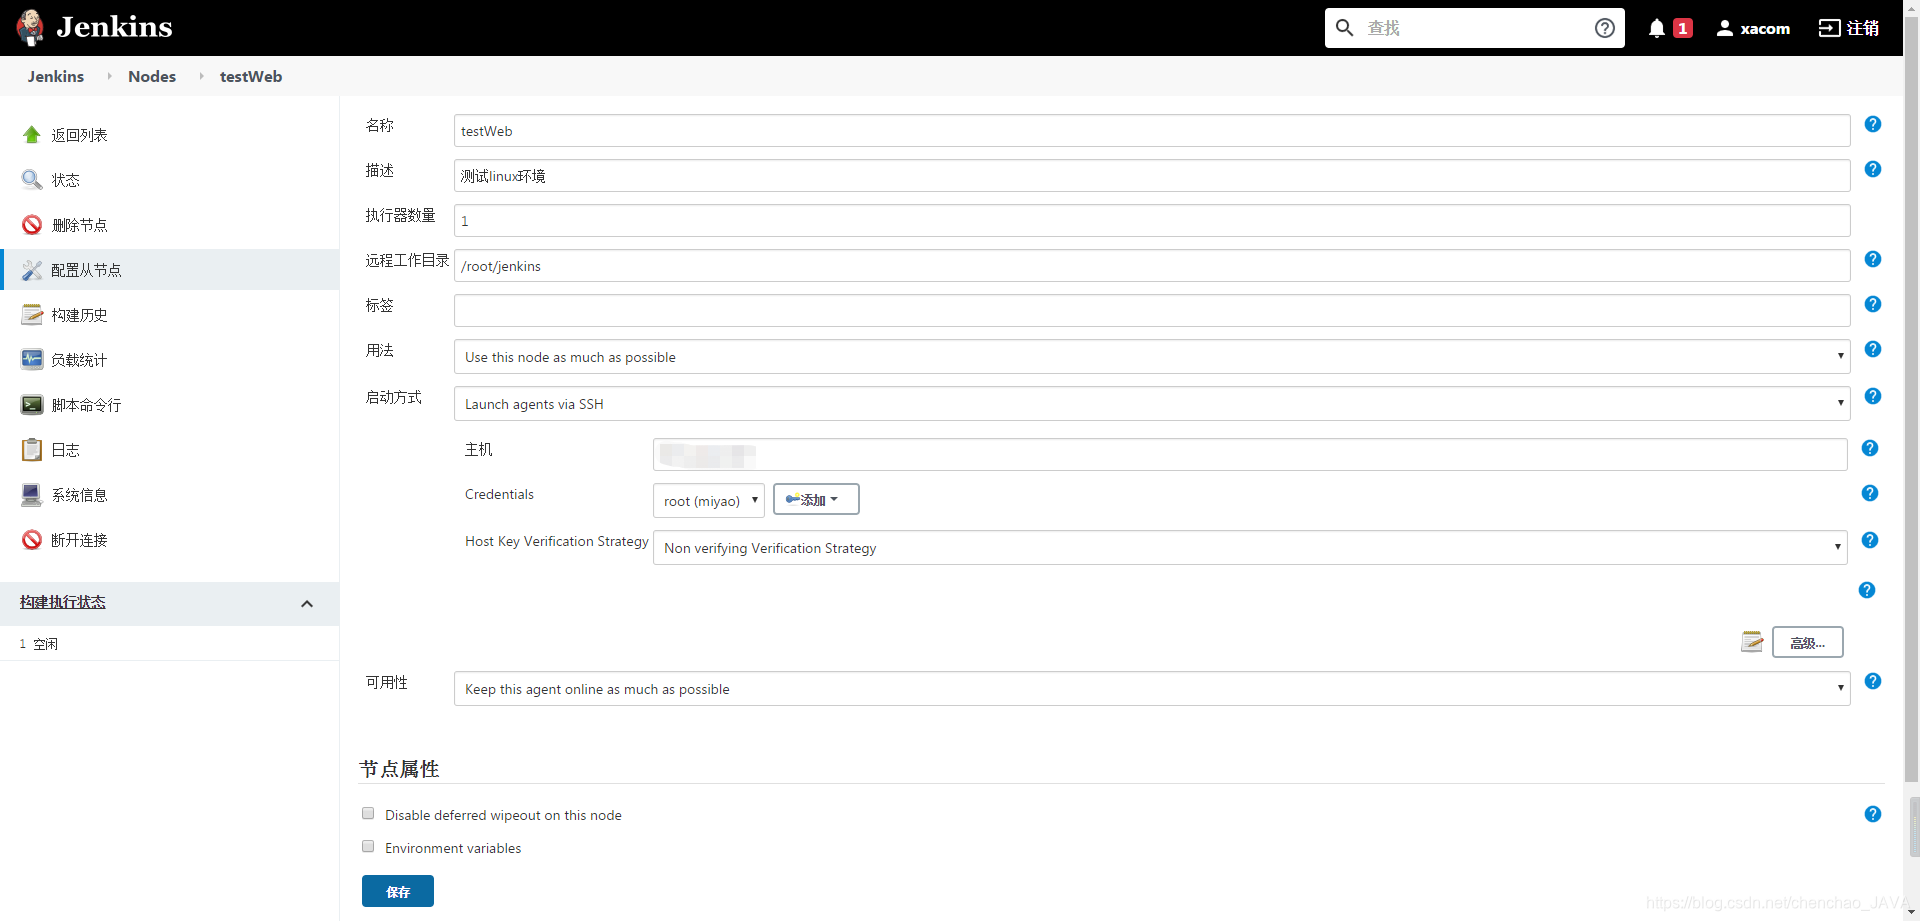Toggle Disable deferred wipeout on this node
Image resolution: width=1920 pixels, height=921 pixels.
(368, 814)
